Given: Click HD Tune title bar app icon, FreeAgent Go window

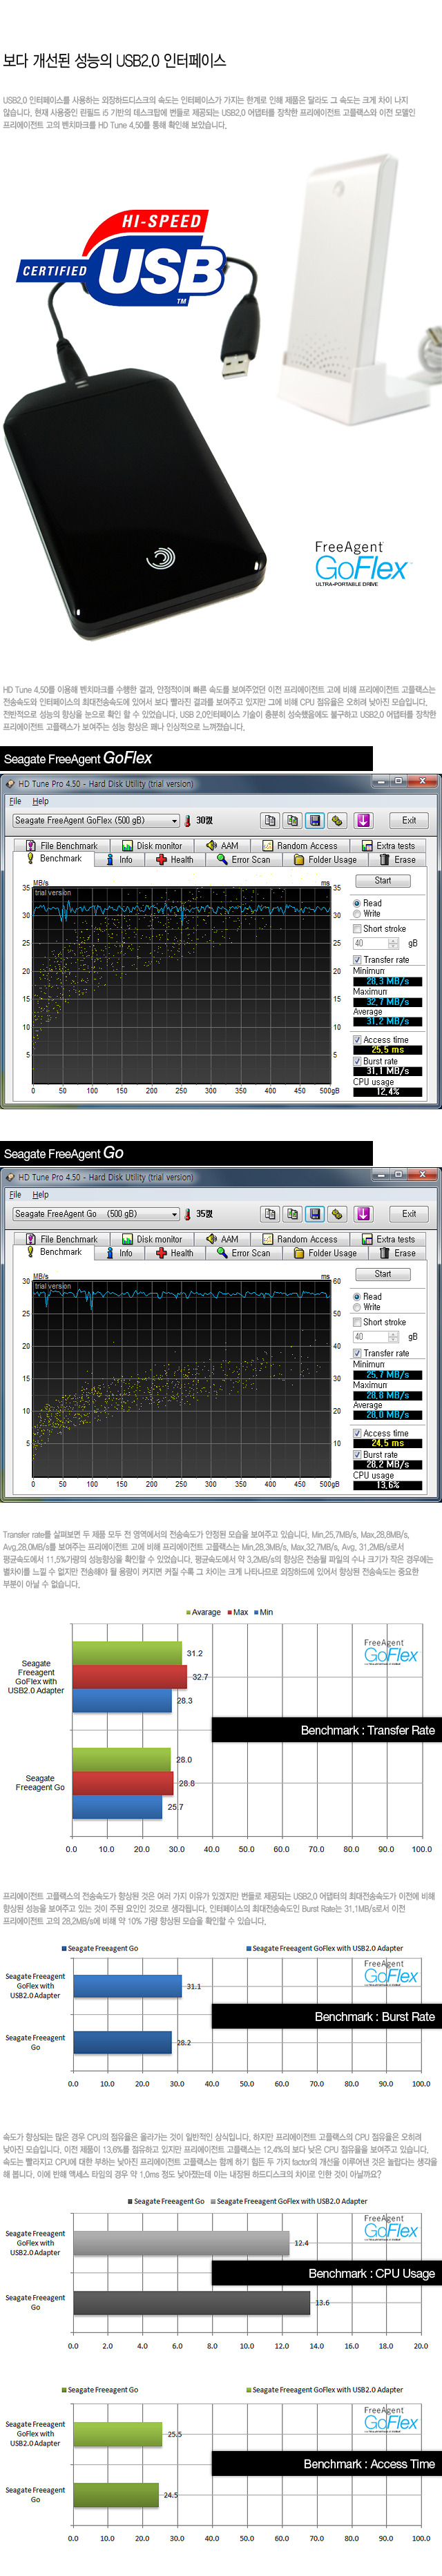Looking at the screenshot, I should click(10, 1177).
